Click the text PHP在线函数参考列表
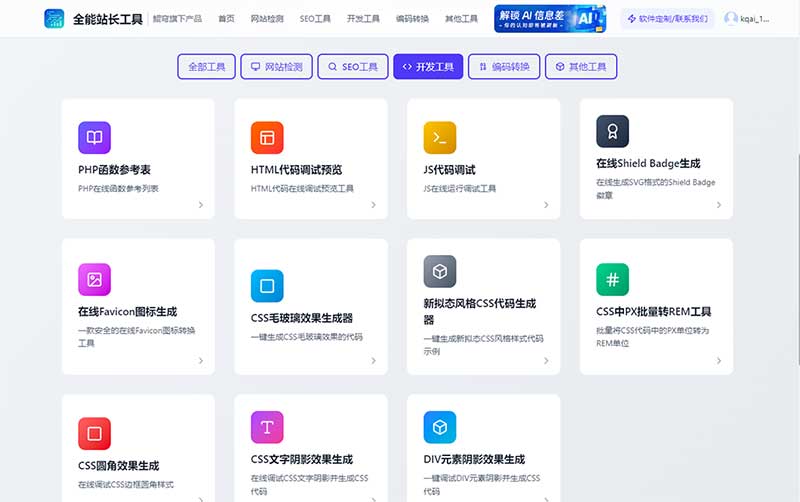 [118, 189]
